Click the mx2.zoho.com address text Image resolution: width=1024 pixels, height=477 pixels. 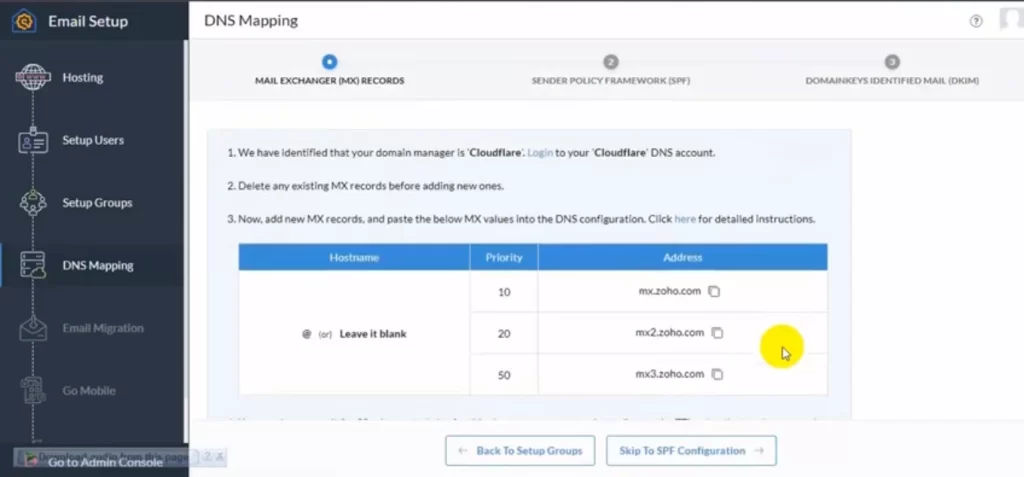[x=669, y=333]
